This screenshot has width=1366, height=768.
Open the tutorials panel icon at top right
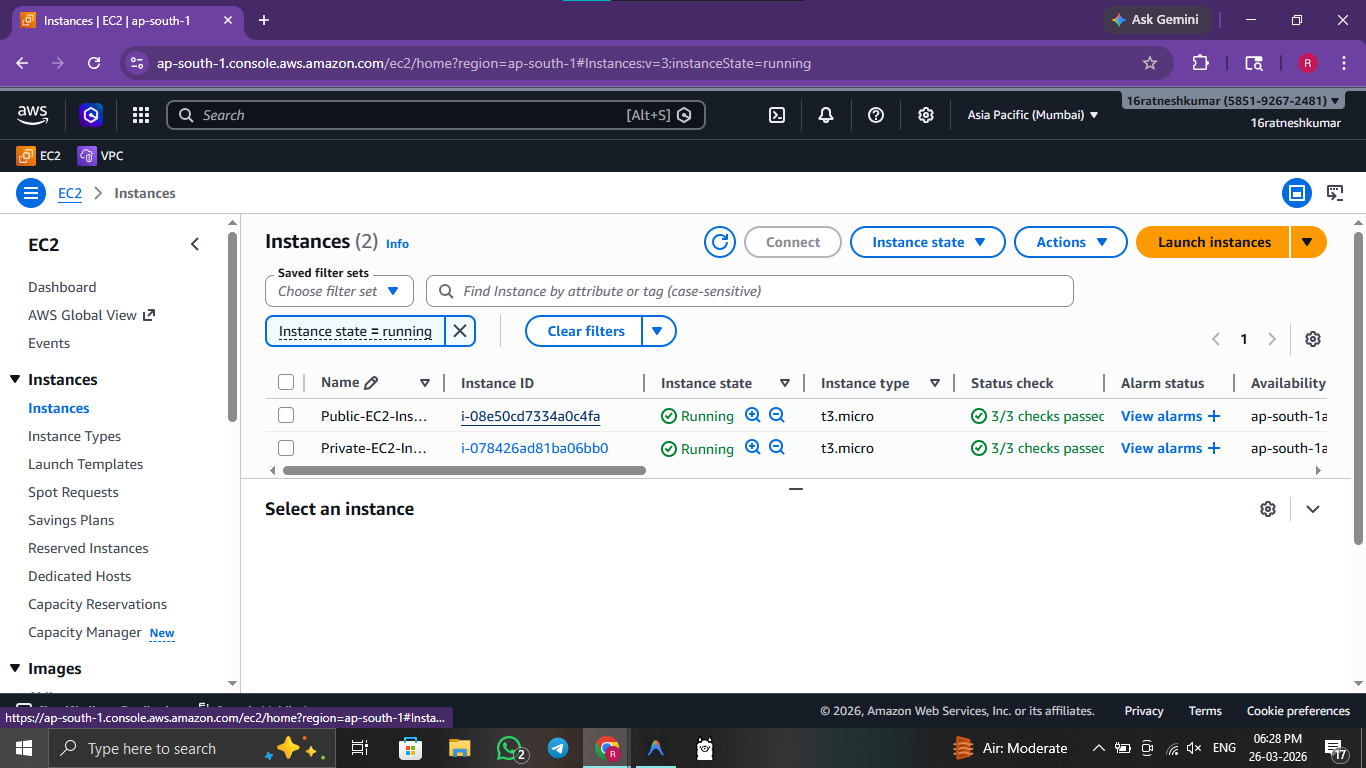coord(1335,193)
